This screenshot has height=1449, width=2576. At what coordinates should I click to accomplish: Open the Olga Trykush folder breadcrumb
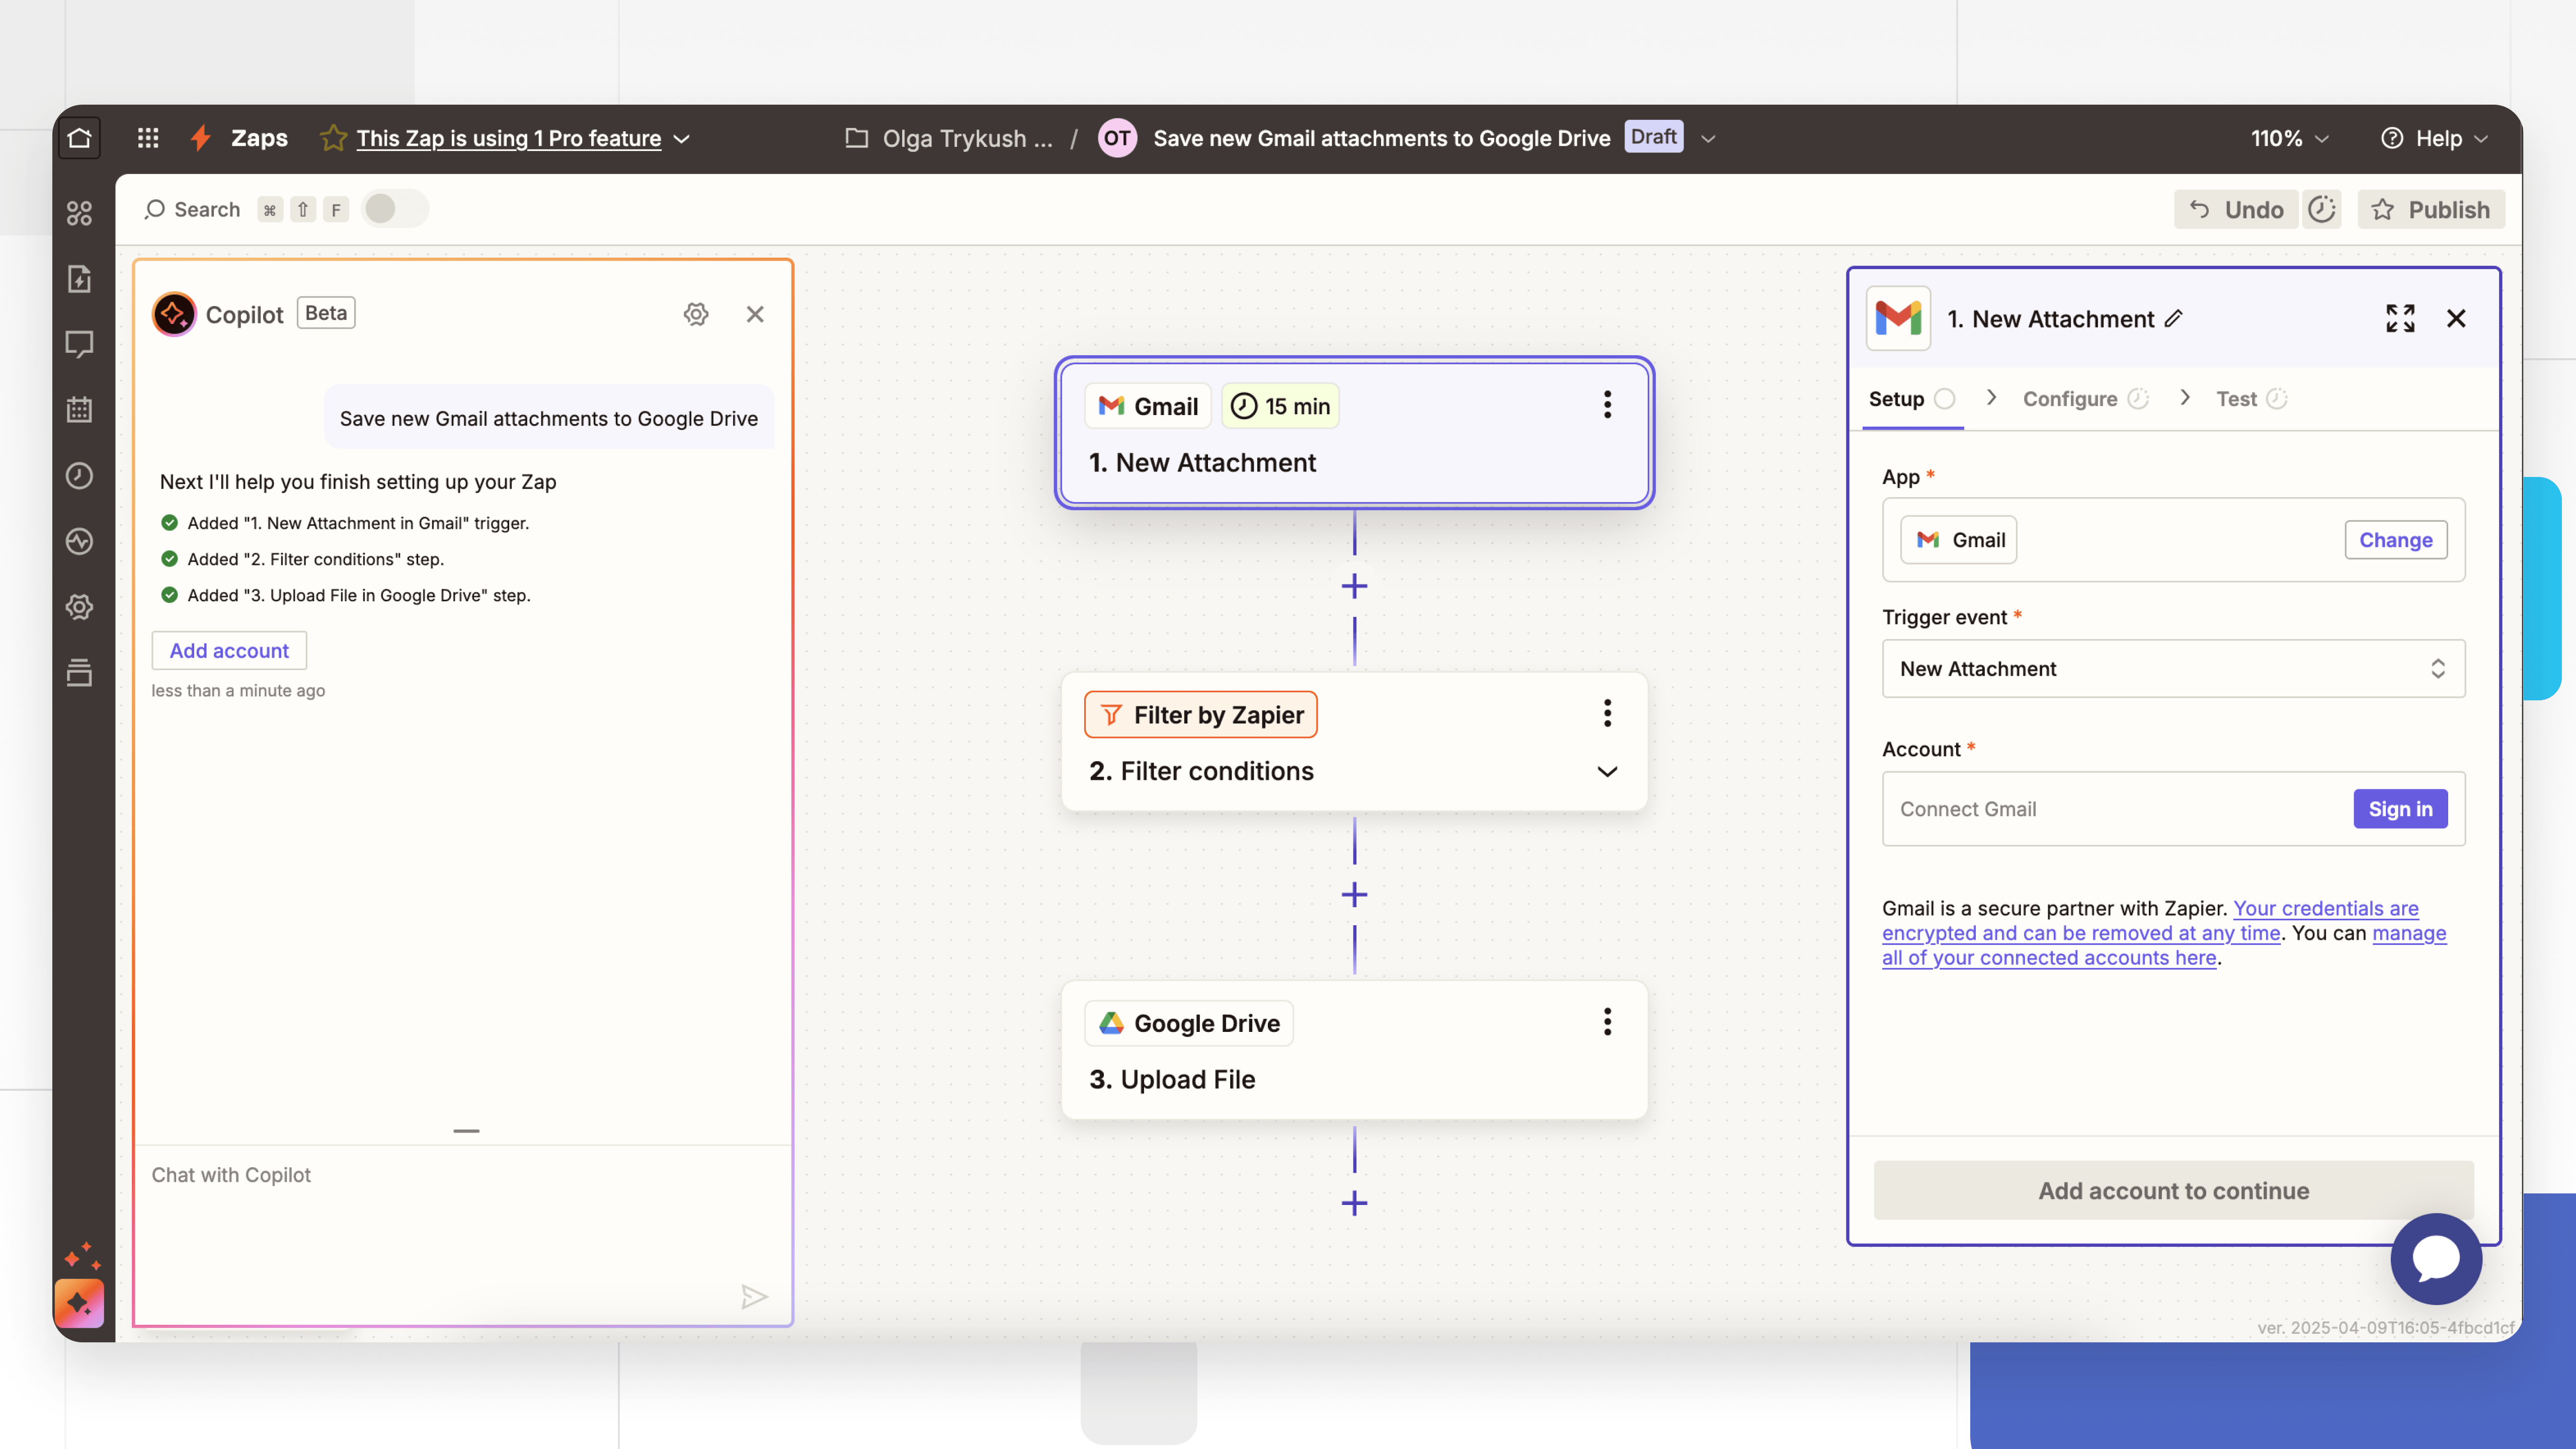pos(949,139)
